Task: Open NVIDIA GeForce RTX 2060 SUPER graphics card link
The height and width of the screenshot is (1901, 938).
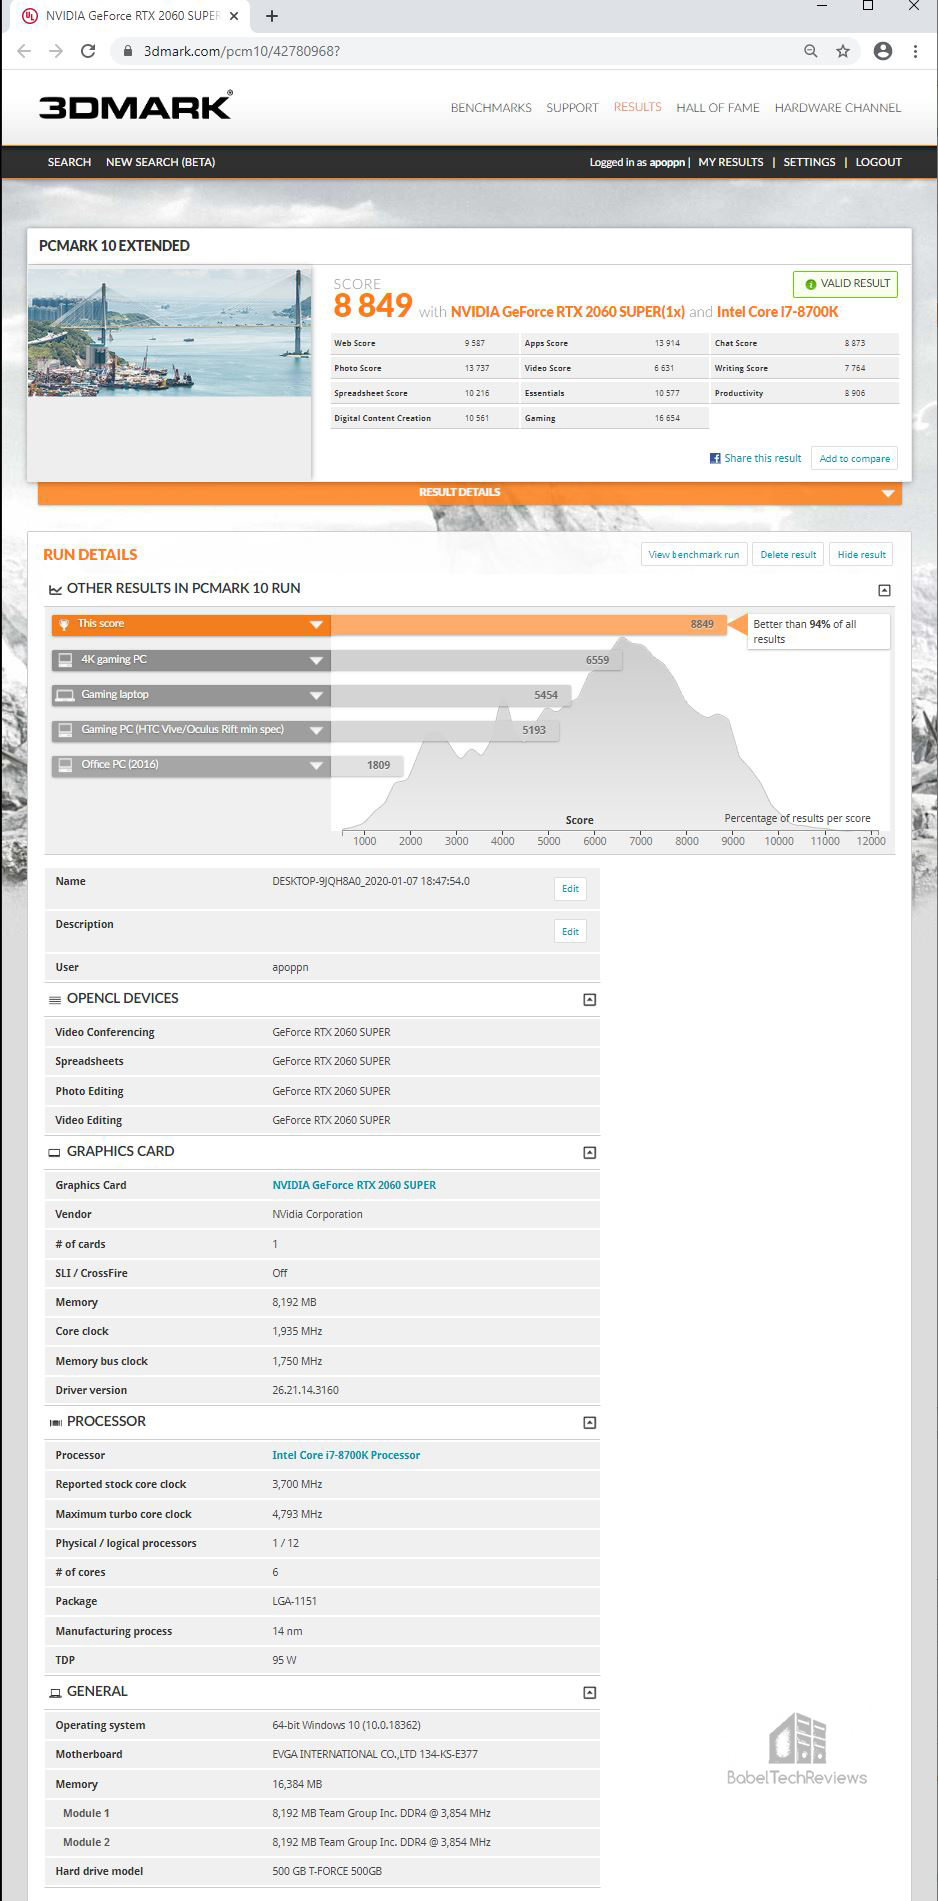Action: click(x=354, y=1185)
